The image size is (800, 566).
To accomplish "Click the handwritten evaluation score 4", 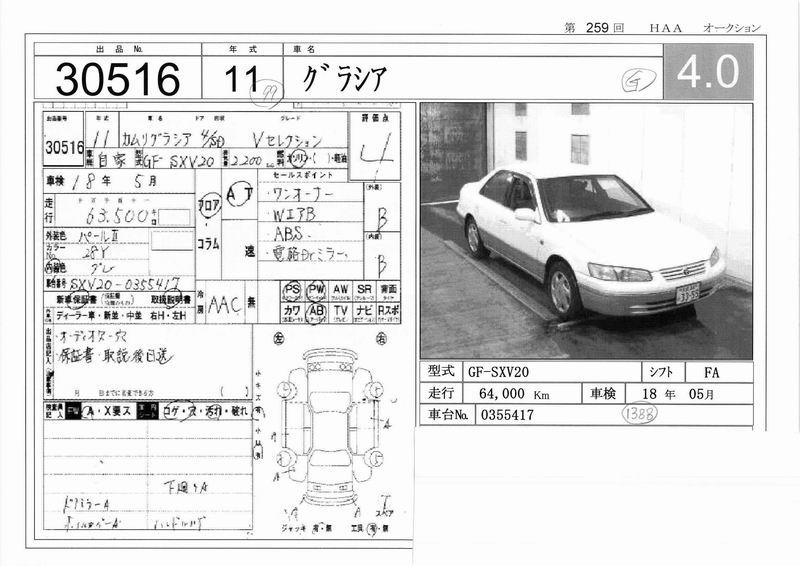I will pyautogui.click(x=377, y=152).
